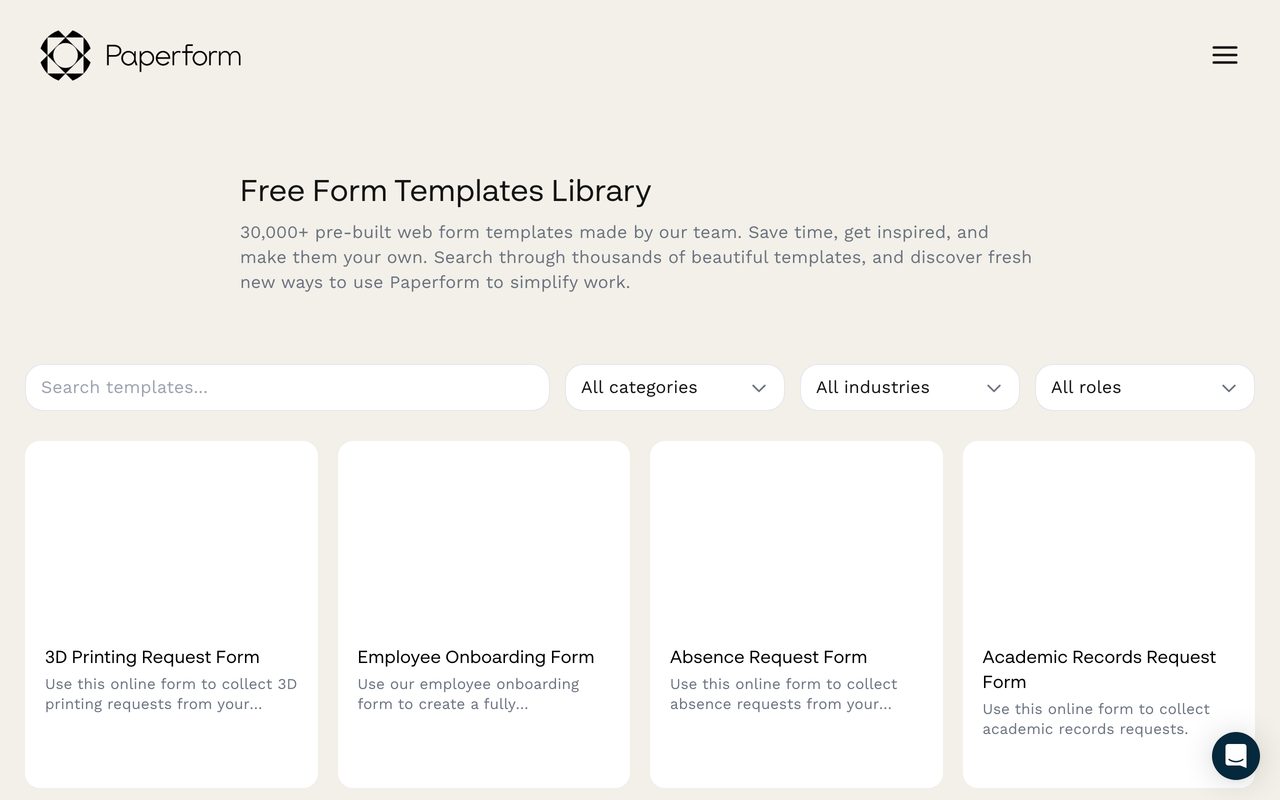
Task: Expand the All industries dropdown
Action: click(910, 387)
